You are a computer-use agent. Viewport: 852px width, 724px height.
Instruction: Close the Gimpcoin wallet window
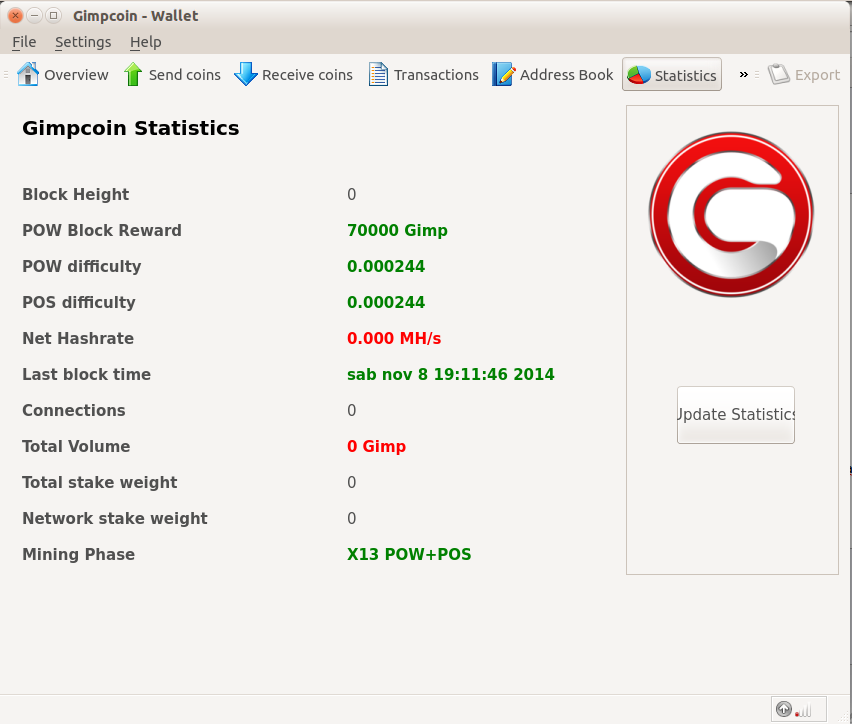coord(15,15)
